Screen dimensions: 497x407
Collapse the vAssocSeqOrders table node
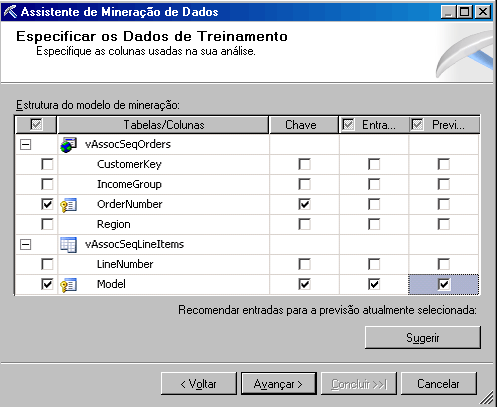(26, 145)
